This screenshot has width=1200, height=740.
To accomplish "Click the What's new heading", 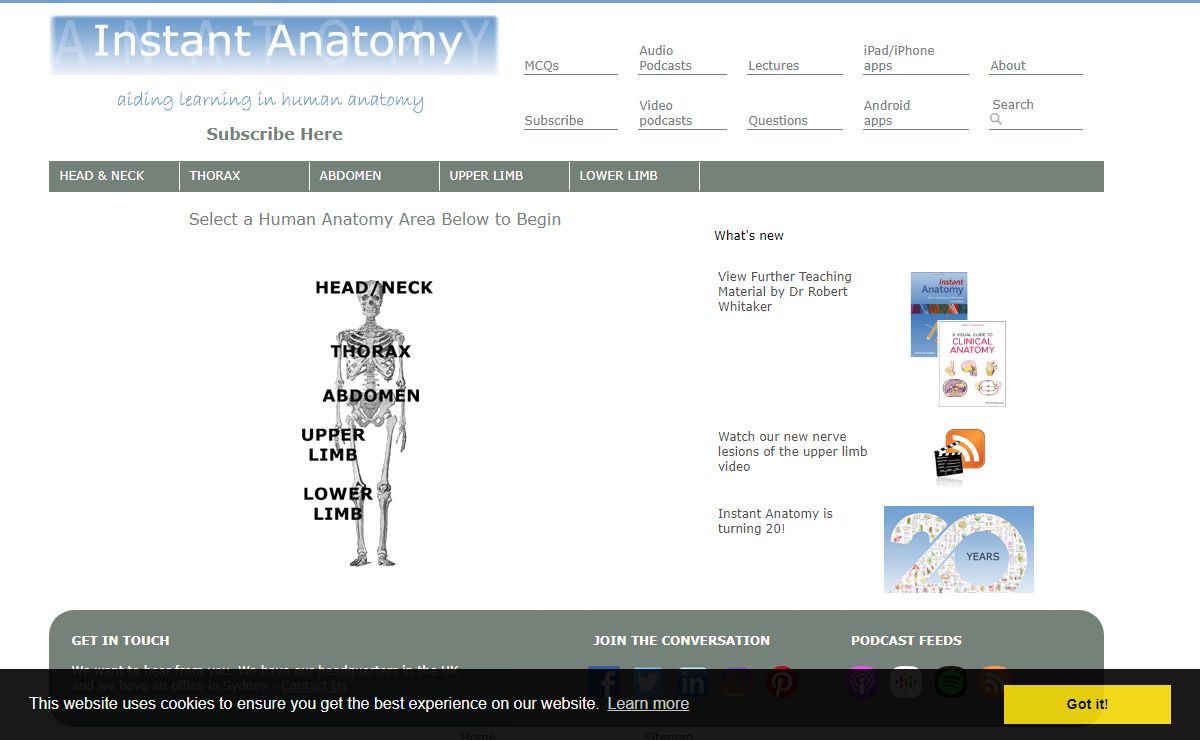I will (x=749, y=236).
